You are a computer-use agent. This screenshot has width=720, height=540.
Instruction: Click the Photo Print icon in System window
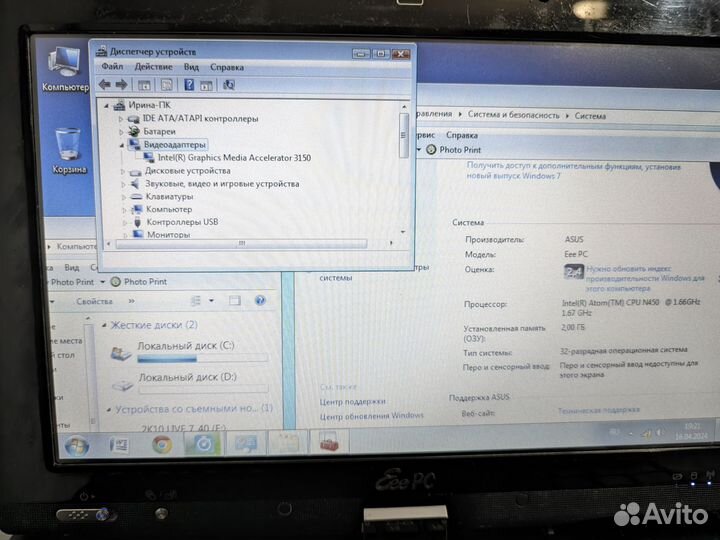[431, 149]
